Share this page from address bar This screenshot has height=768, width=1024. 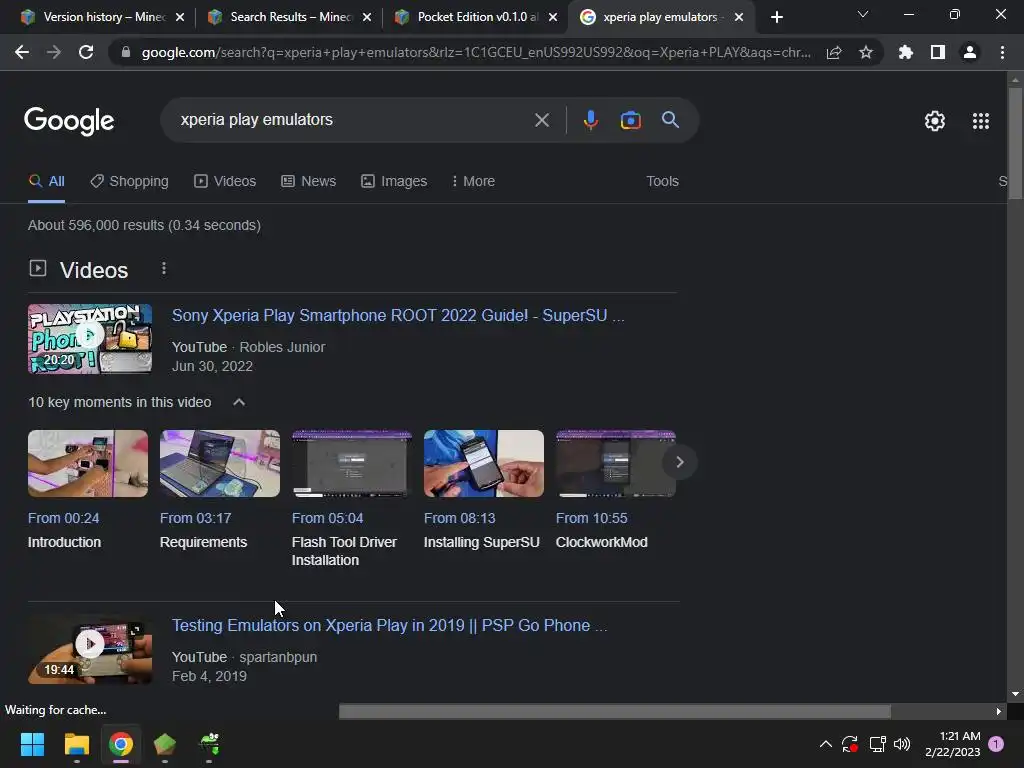click(x=834, y=53)
